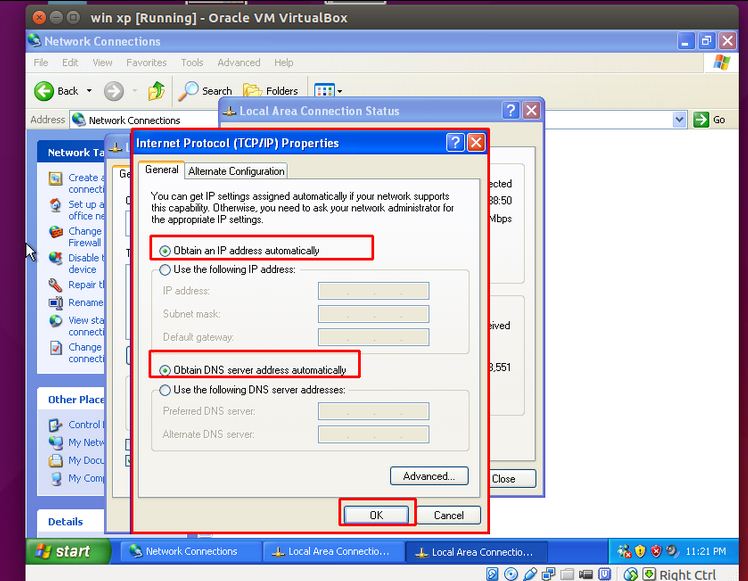Open the View menu

coord(102,62)
